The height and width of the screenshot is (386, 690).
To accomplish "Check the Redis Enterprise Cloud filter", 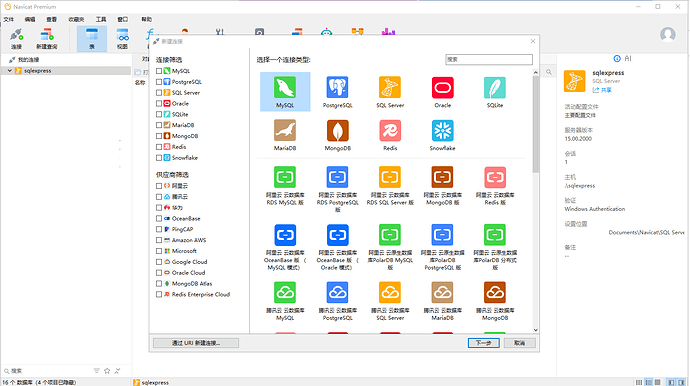I will [159, 294].
